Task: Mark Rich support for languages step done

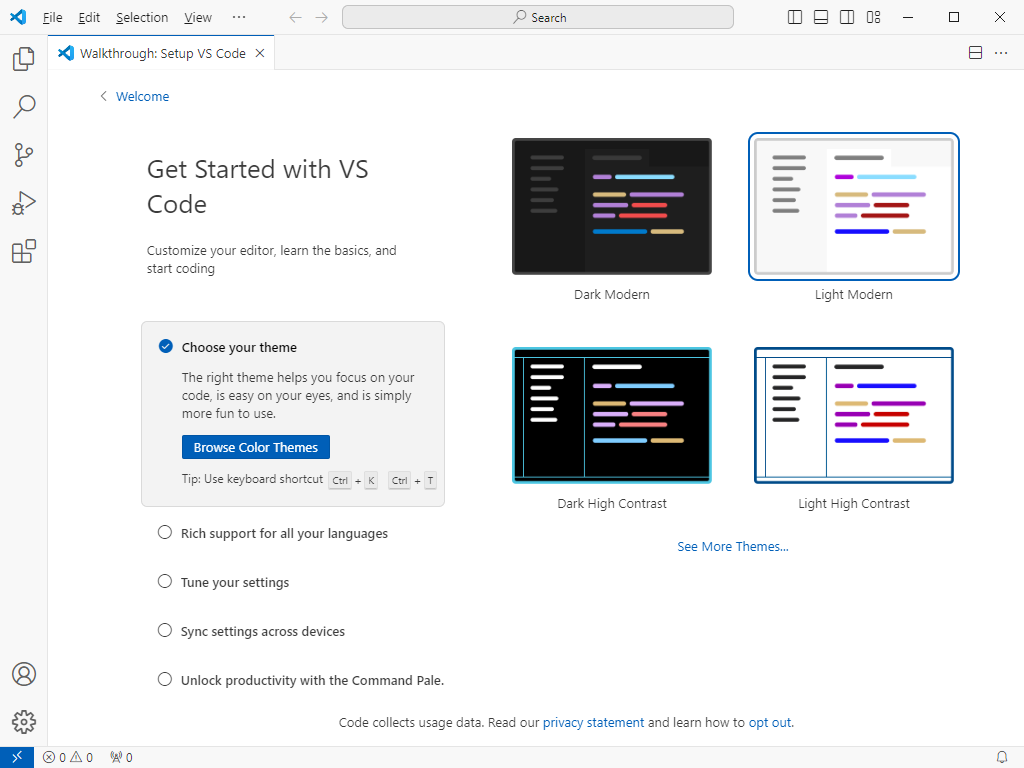Action: pyautogui.click(x=165, y=532)
